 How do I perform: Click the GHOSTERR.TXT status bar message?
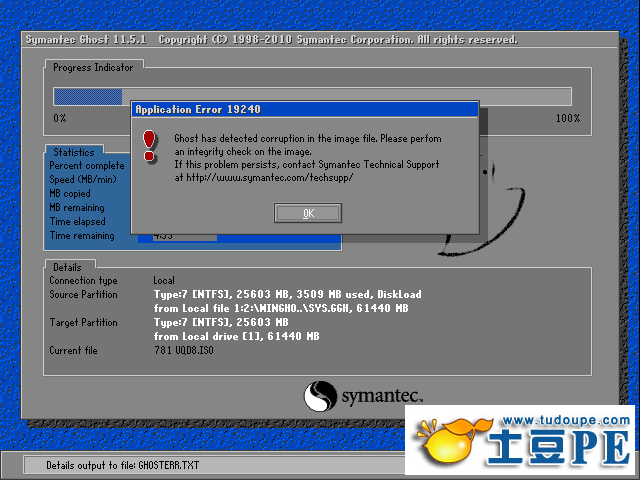(x=122, y=465)
